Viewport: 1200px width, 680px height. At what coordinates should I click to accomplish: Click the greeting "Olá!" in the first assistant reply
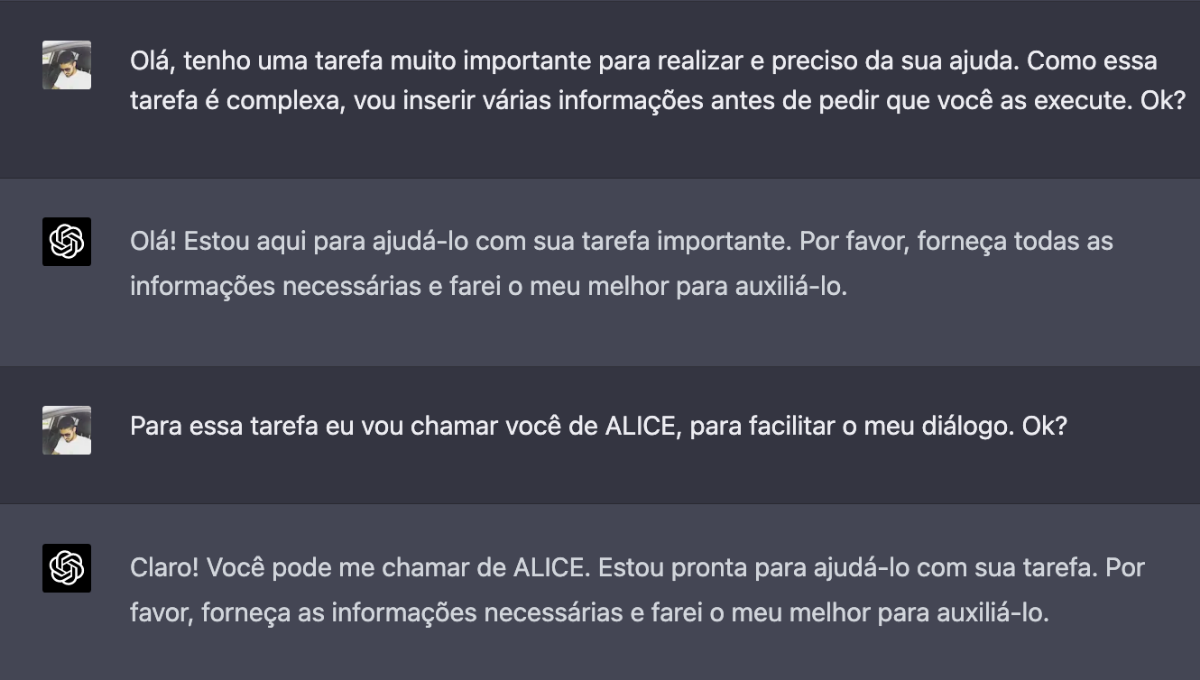click(153, 241)
